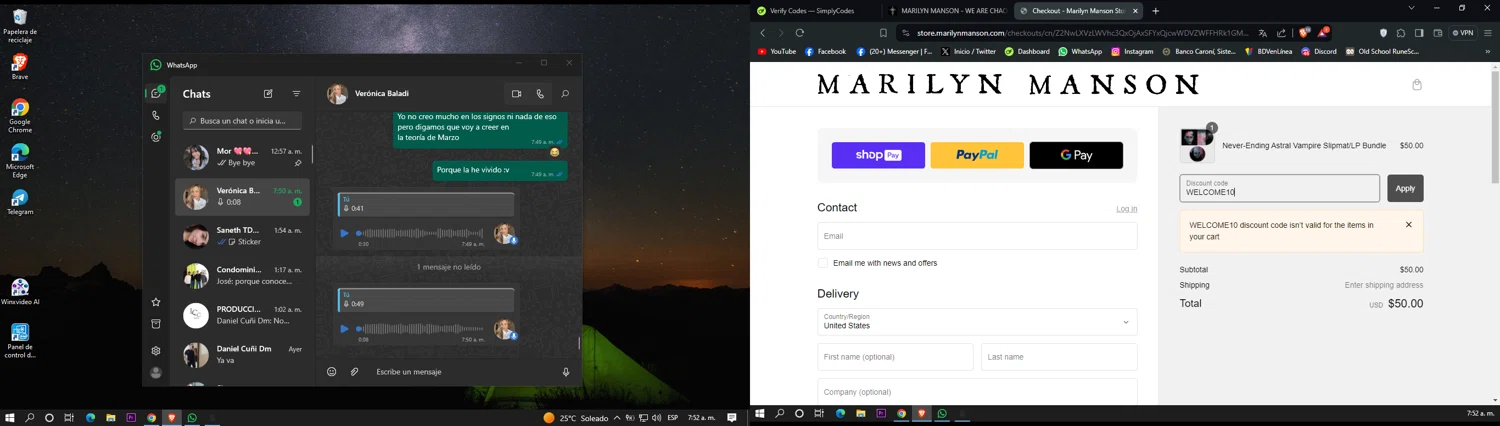This screenshot has height=426, width=1500.
Task: Seek on the 0:41 voice message waveform
Action: coord(420,233)
